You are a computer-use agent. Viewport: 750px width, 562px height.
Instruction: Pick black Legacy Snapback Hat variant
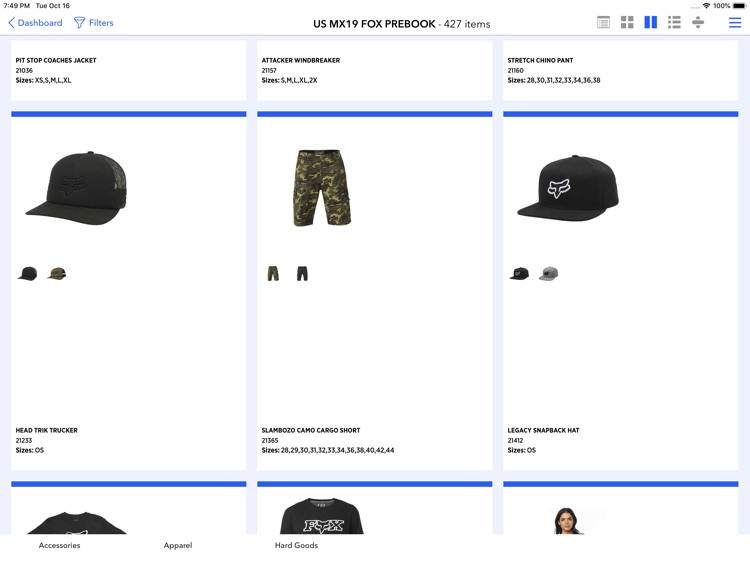[519, 274]
